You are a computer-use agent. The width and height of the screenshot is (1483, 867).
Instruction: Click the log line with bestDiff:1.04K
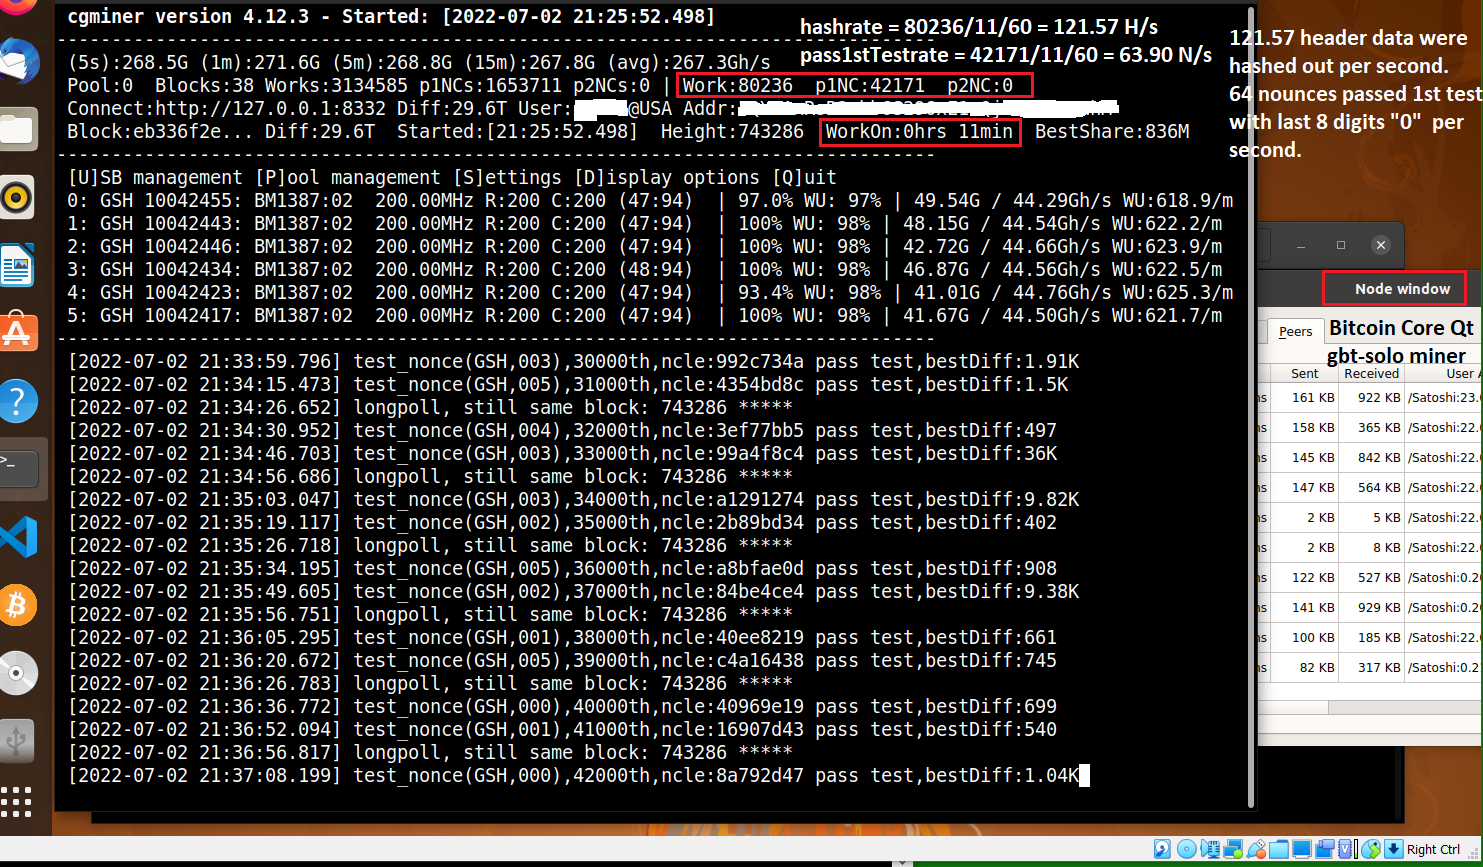point(573,775)
